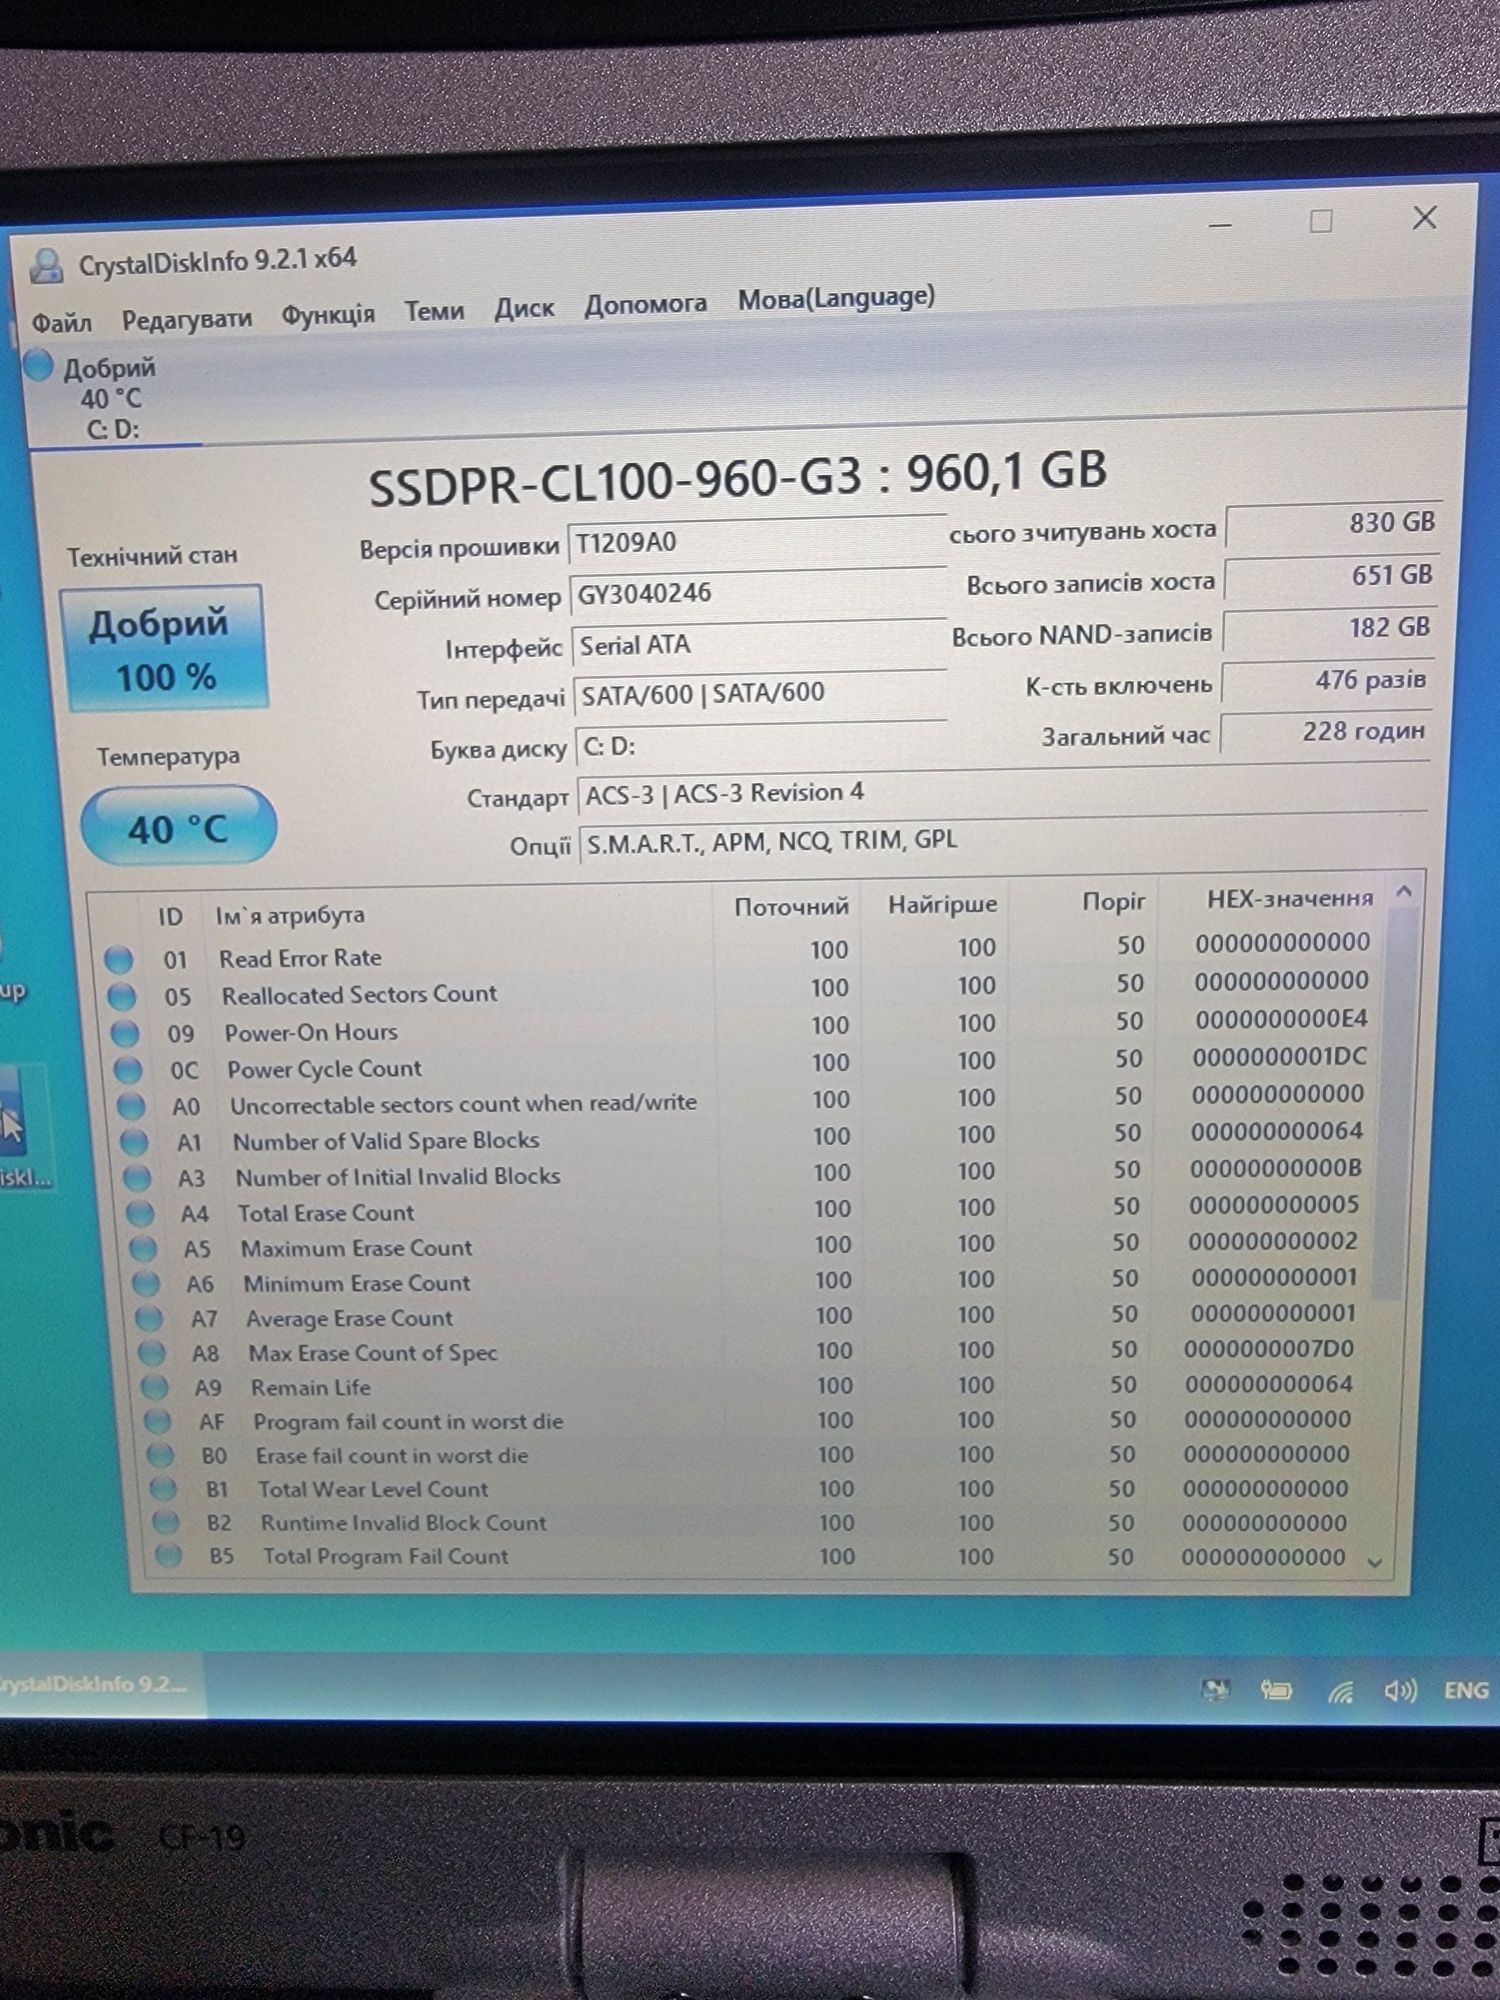Click the Serial ATA interface field
The height and width of the screenshot is (2000, 1500).
pyautogui.click(x=759, y=644)
